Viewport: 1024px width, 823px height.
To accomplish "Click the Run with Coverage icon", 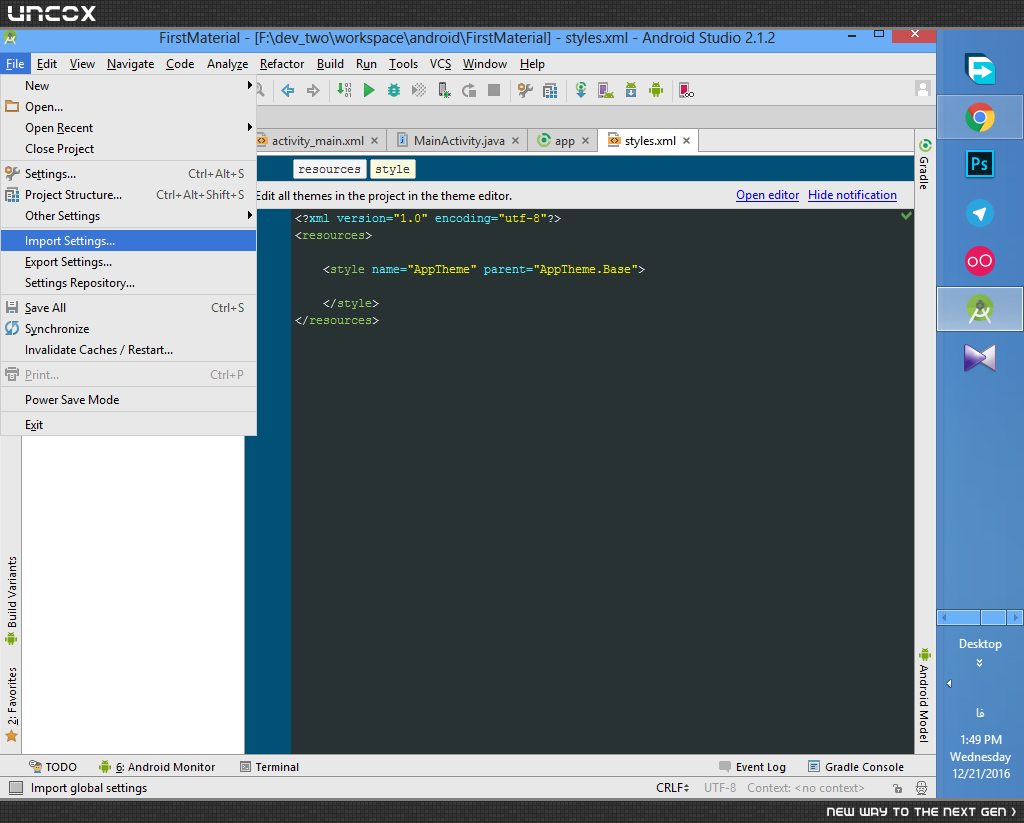I will click(419, 90).
